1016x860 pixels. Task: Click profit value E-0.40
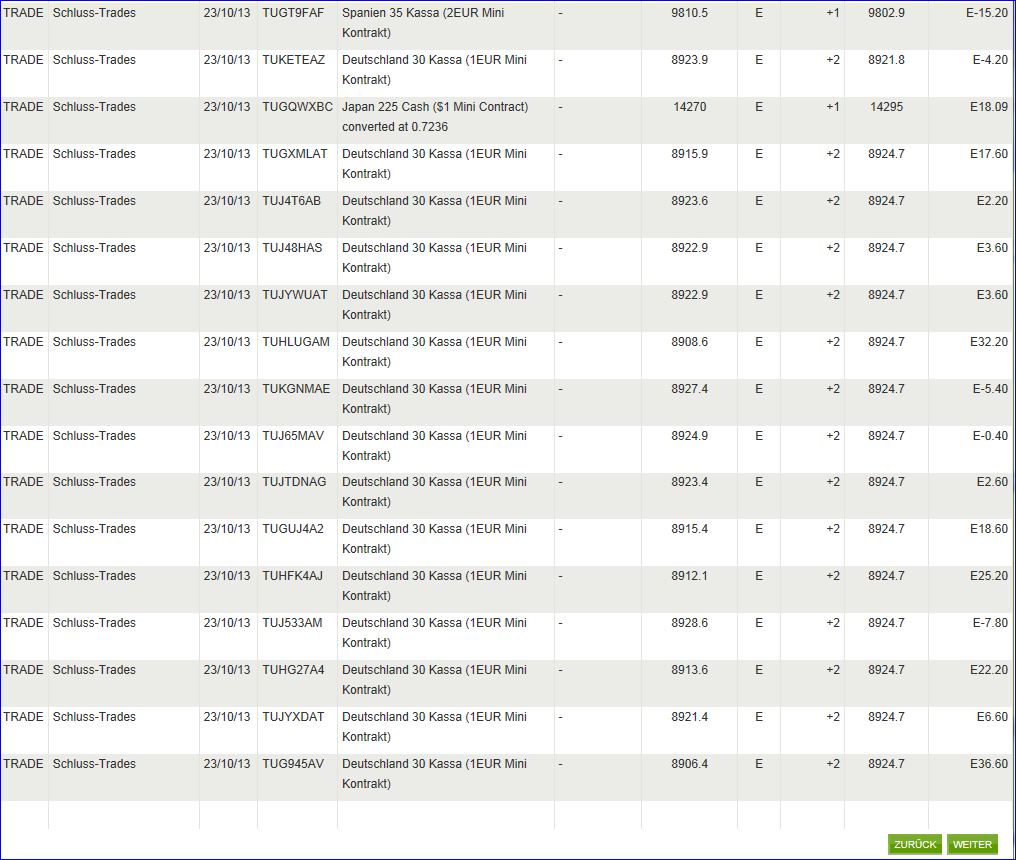(990, 436)
